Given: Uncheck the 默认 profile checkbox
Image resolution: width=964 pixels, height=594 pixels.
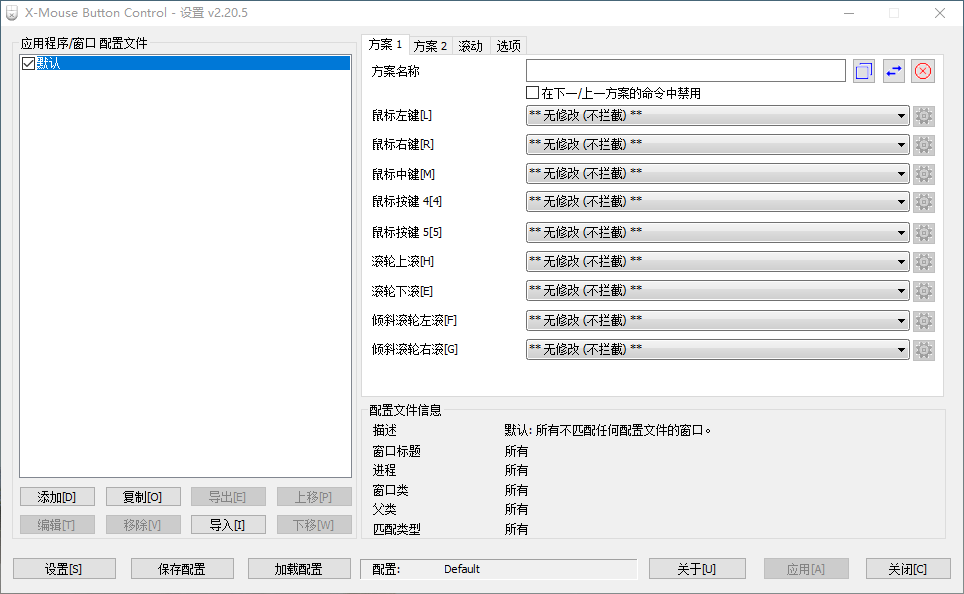Looking at the screenshot, I should click(x=27, y=62).
